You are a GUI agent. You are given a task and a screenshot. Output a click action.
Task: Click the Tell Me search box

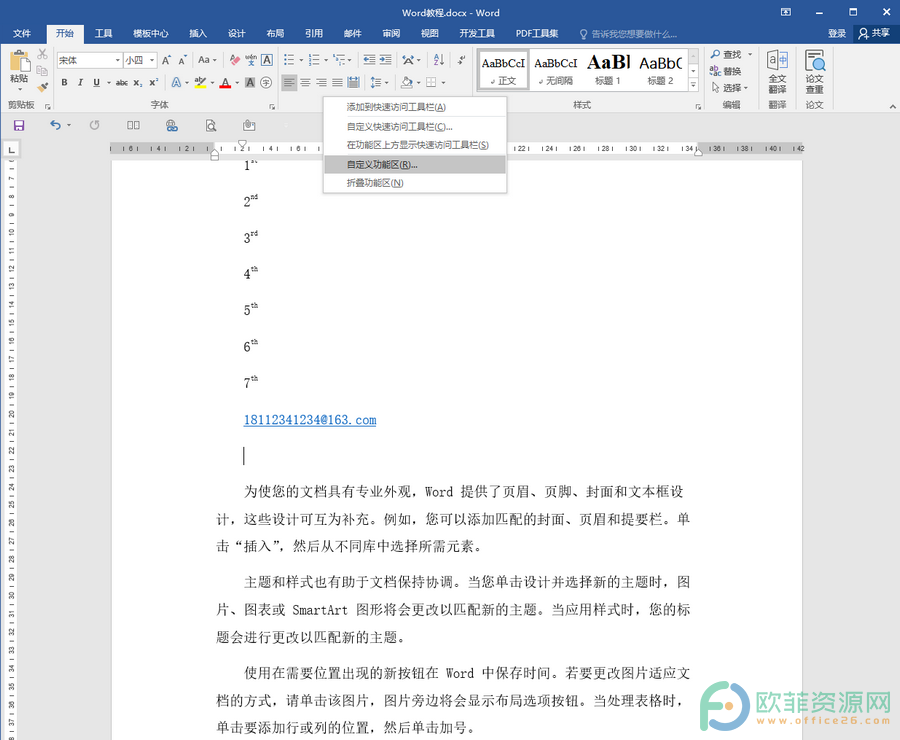point(629,34)
